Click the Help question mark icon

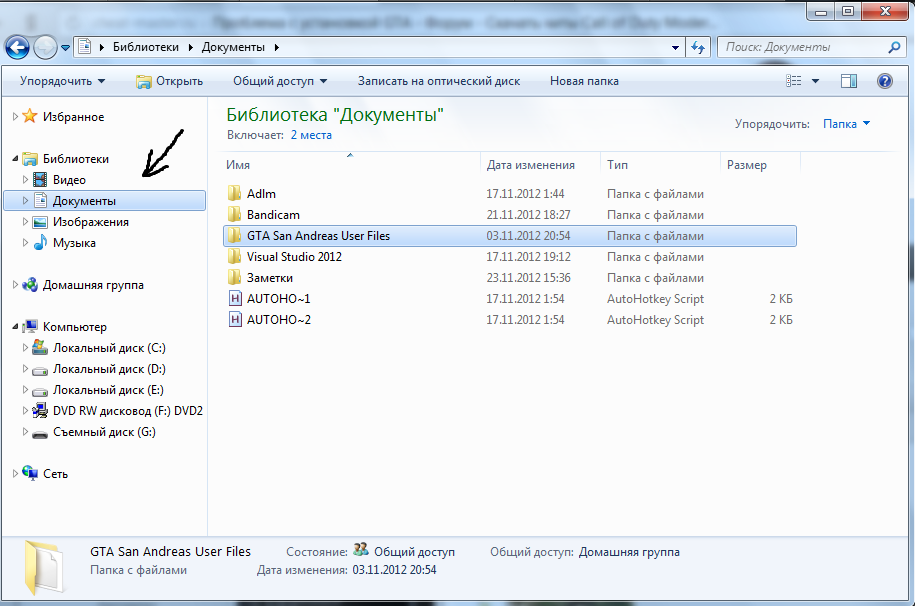[x=884, y=81]
